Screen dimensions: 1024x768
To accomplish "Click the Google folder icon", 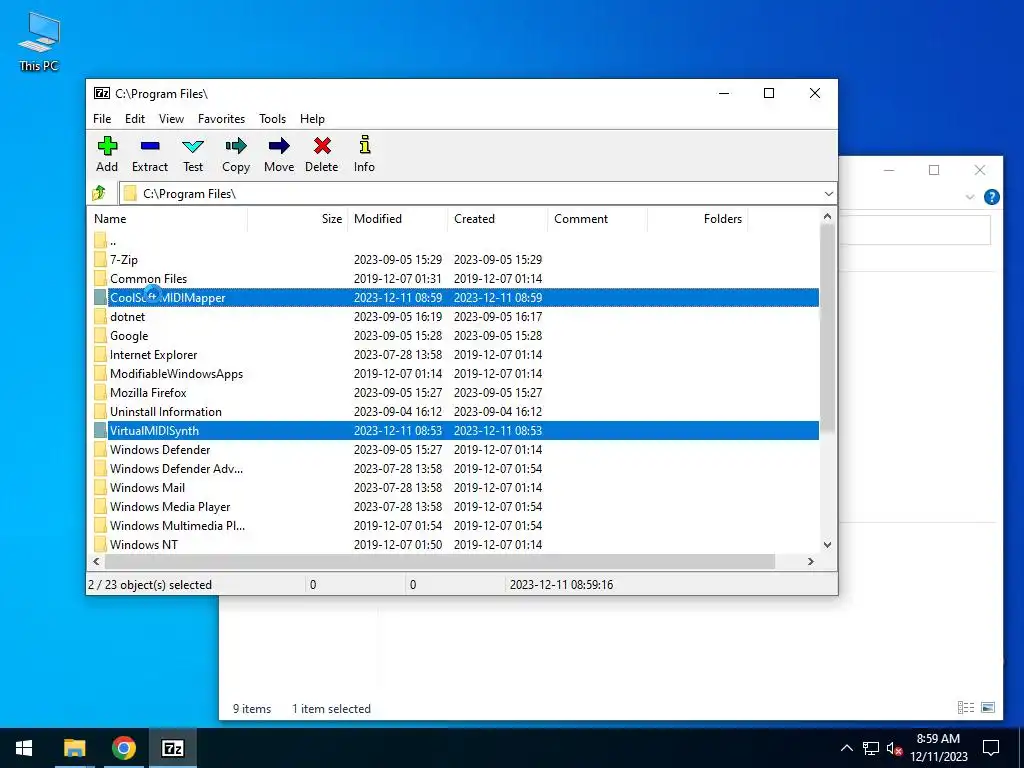I will [x=100, y=336].
